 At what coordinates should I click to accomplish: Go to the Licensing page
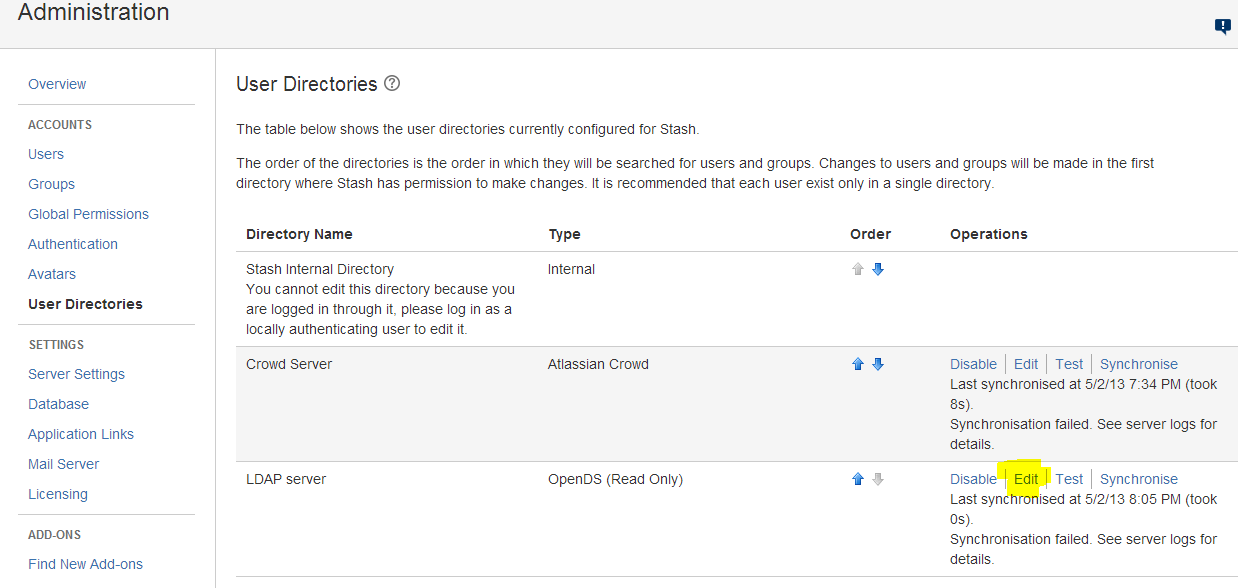(x=58, y=494)
